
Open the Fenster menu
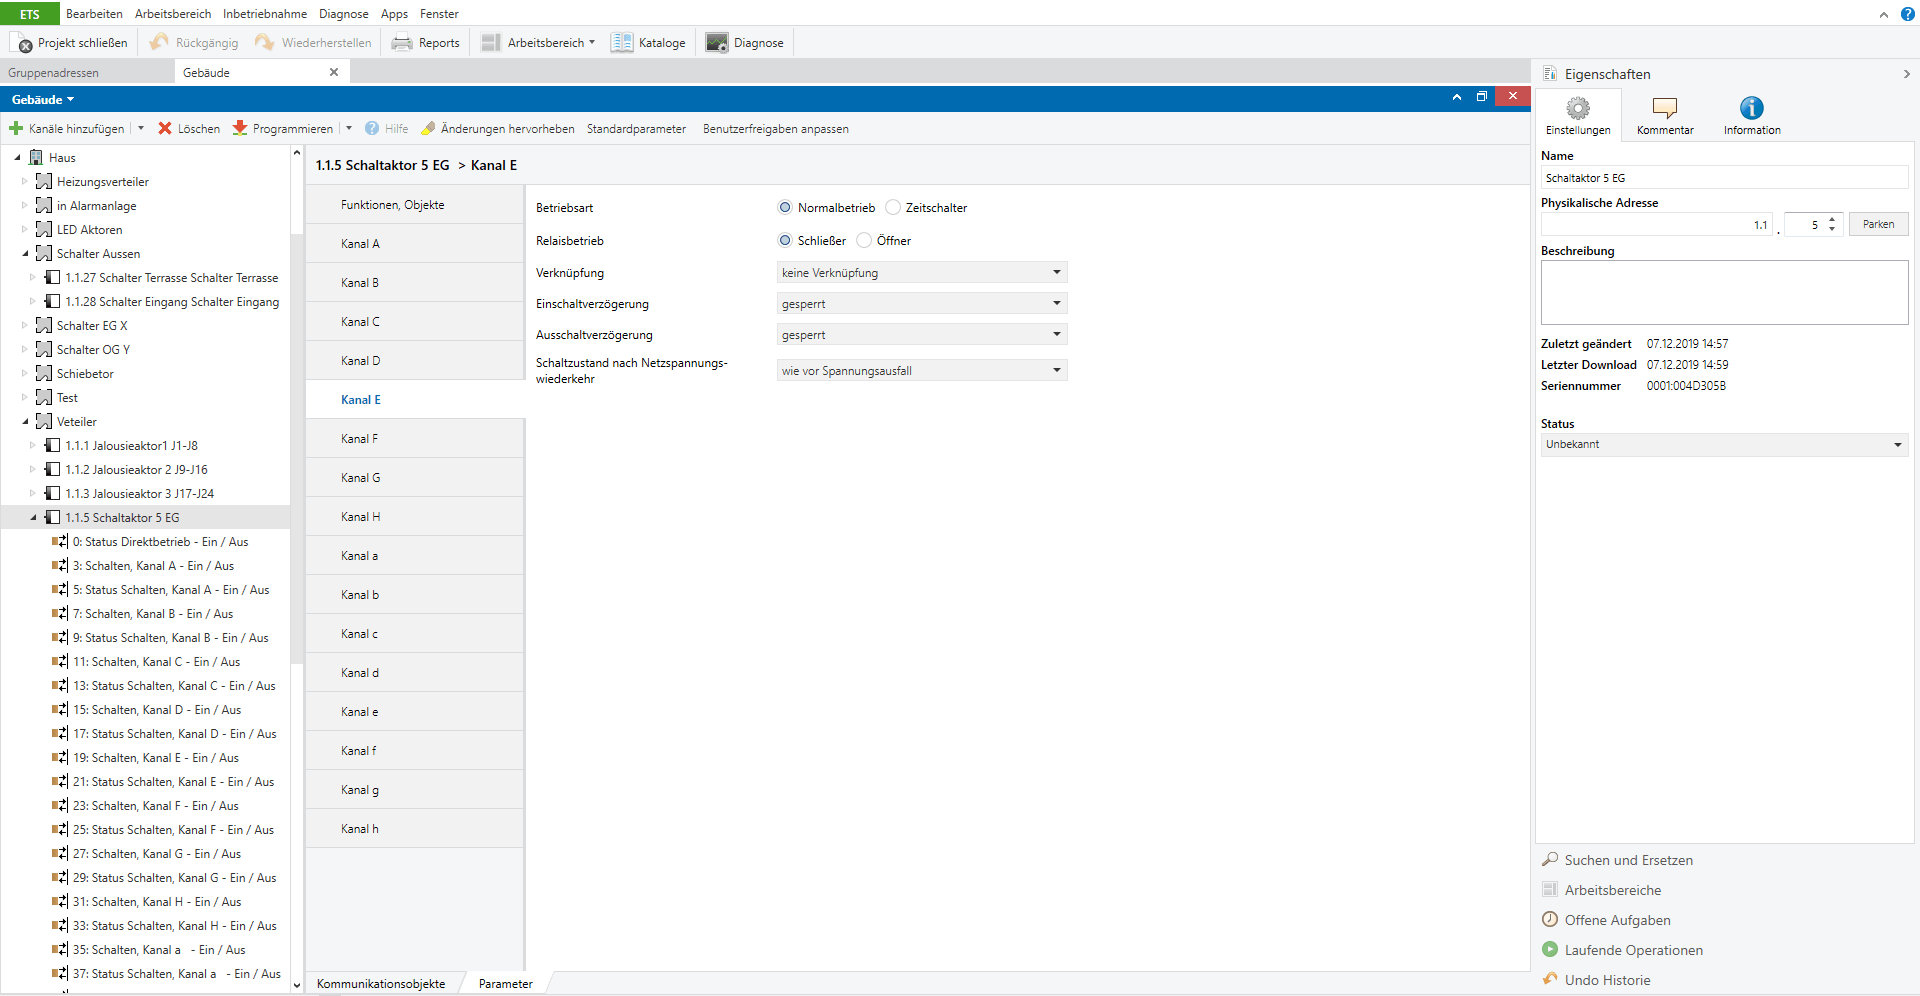(439, 14)
